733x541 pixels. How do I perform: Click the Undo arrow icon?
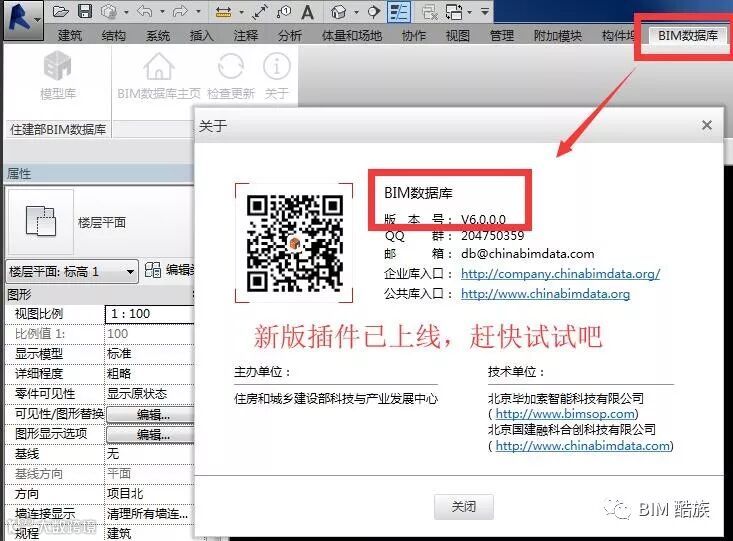pos(145,11)
